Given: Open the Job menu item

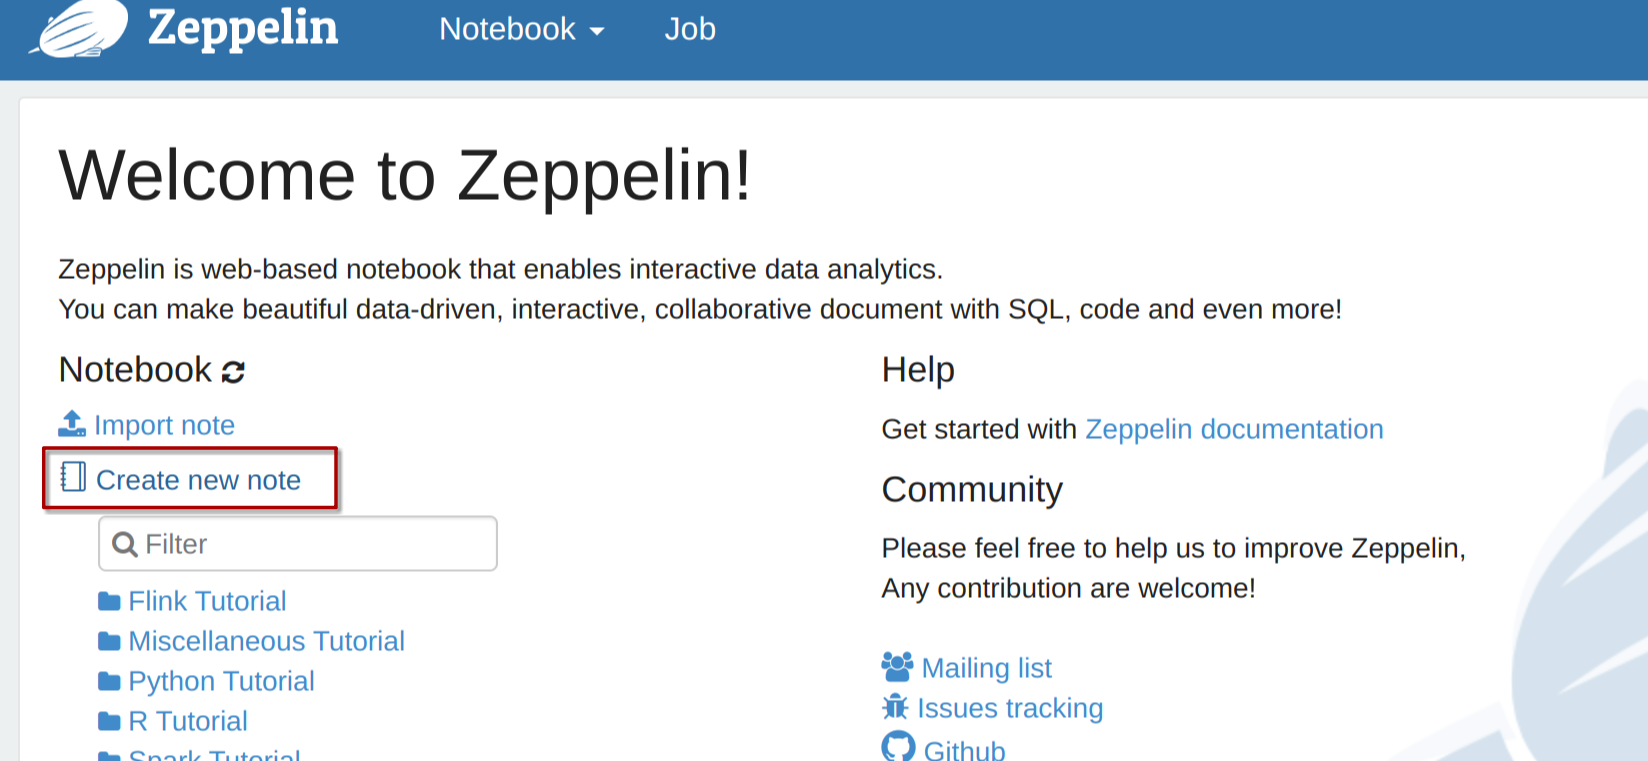Looking at the screenshot, I should click(690, 29).
